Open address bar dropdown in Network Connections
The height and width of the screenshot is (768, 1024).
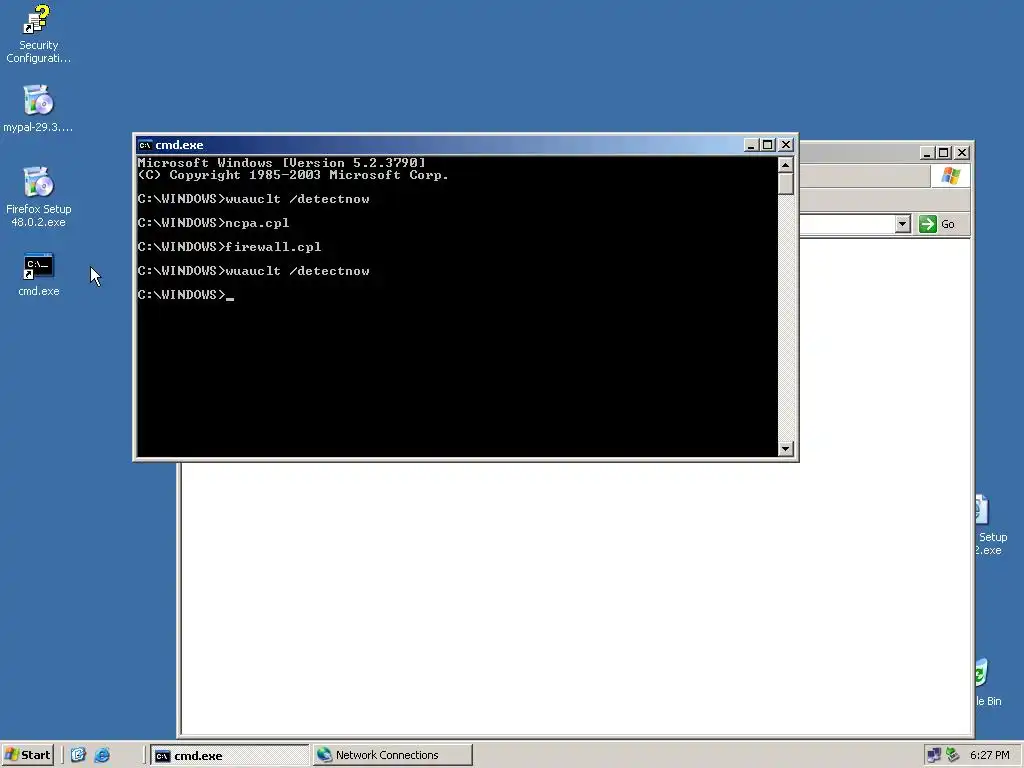click(x=903, y=224)
